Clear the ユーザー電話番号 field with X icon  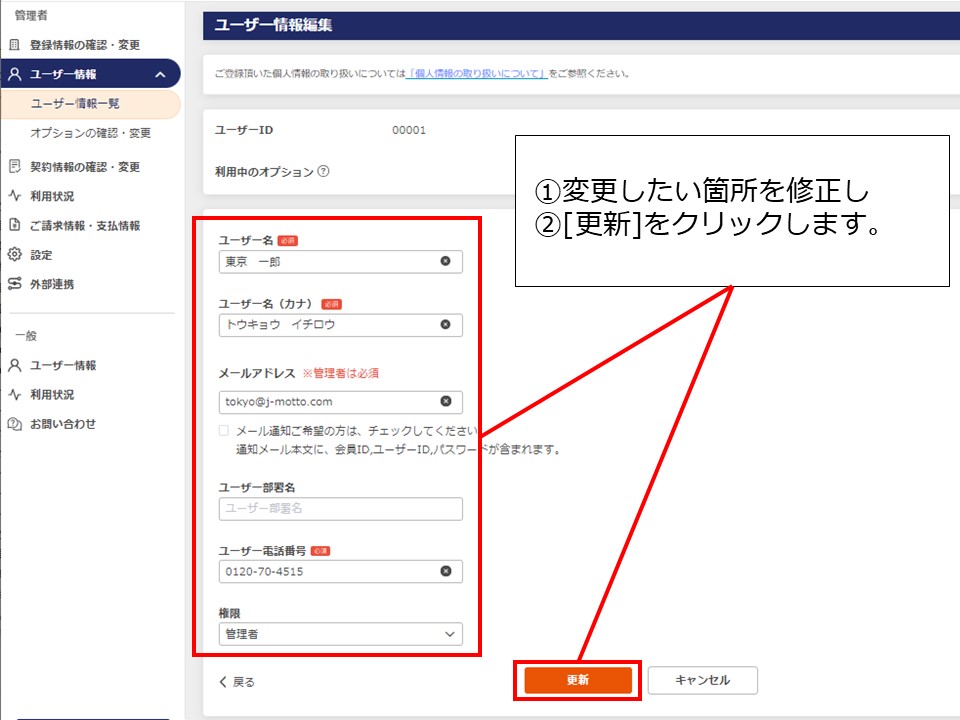445,572
